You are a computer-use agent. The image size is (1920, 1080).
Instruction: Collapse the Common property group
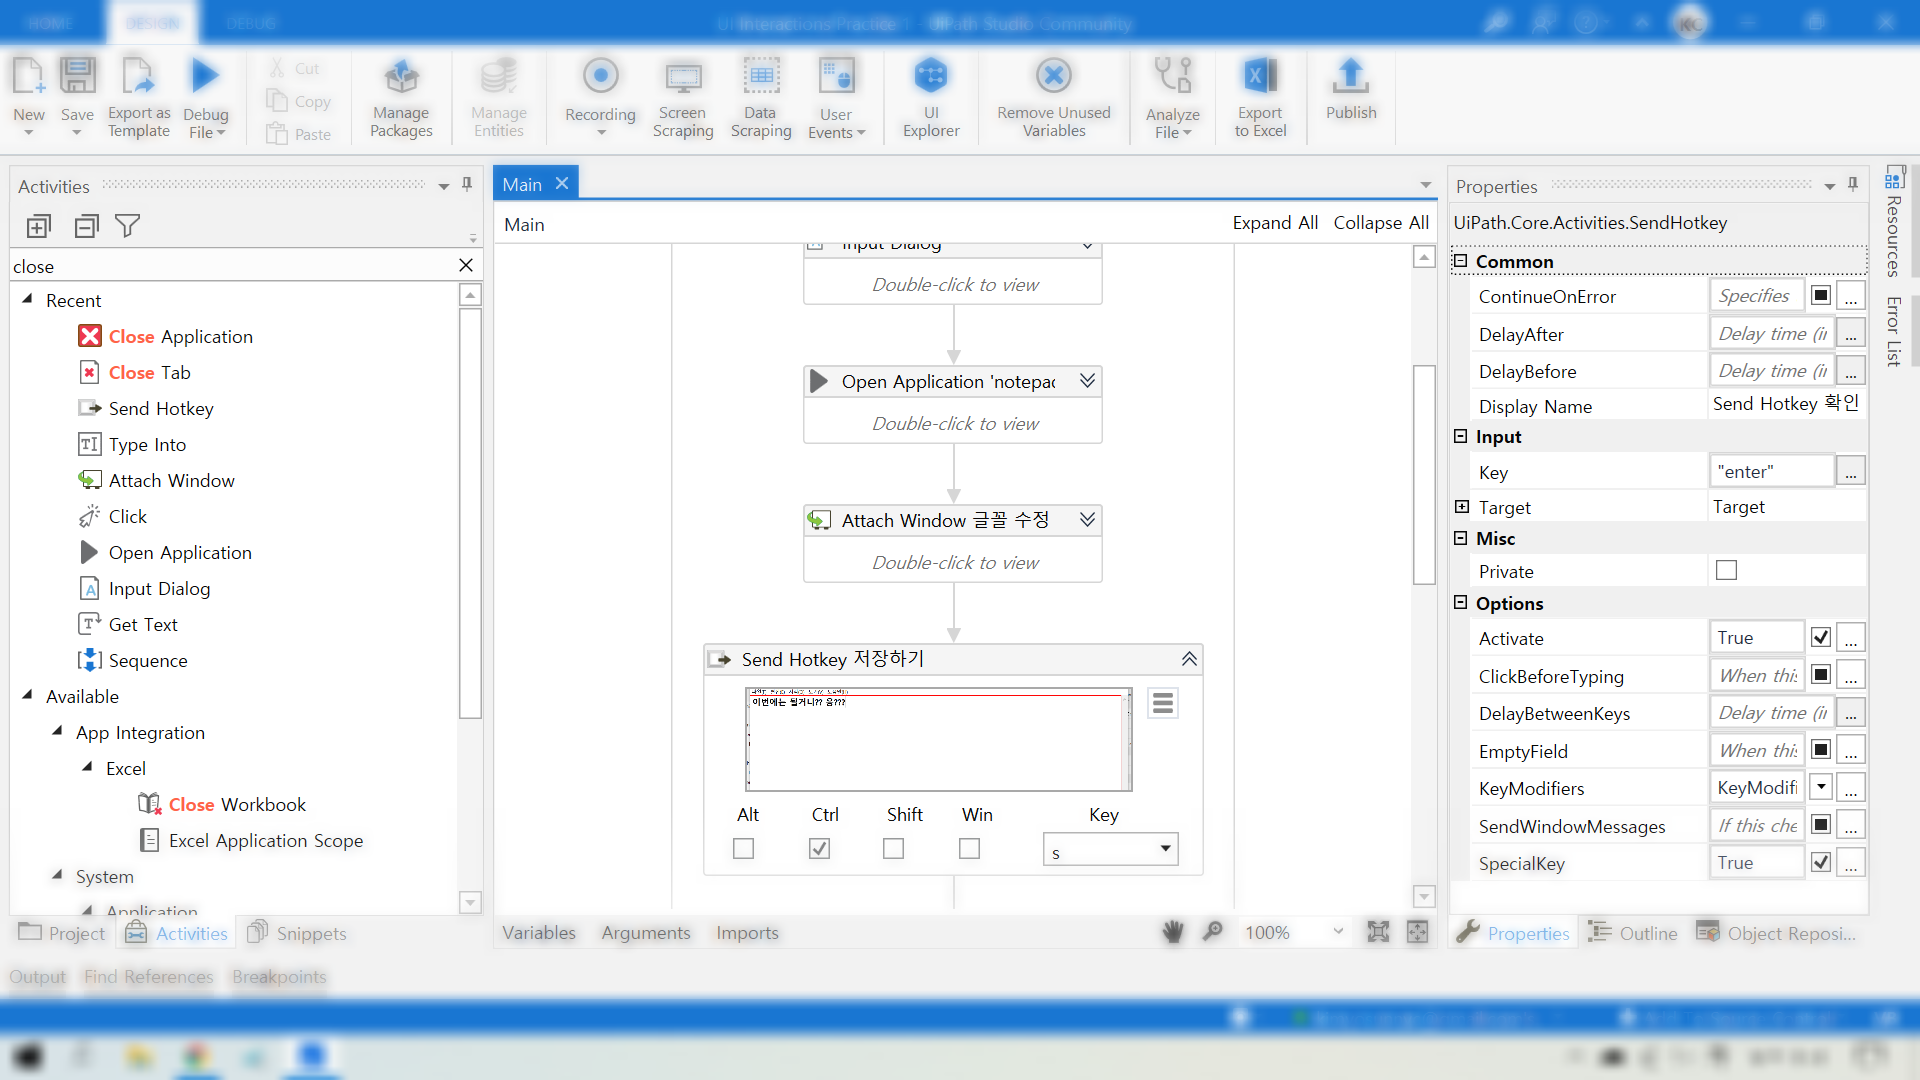[1460, 261]
